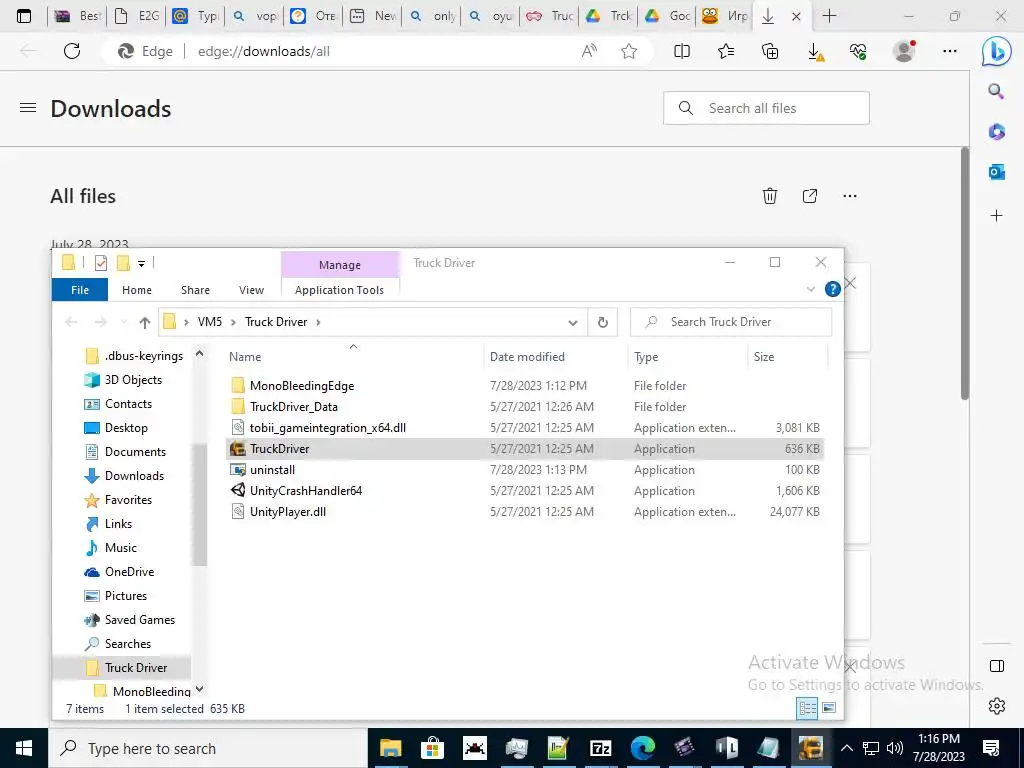
Task: Open a new Edge tab
Action: pos(829,16)
